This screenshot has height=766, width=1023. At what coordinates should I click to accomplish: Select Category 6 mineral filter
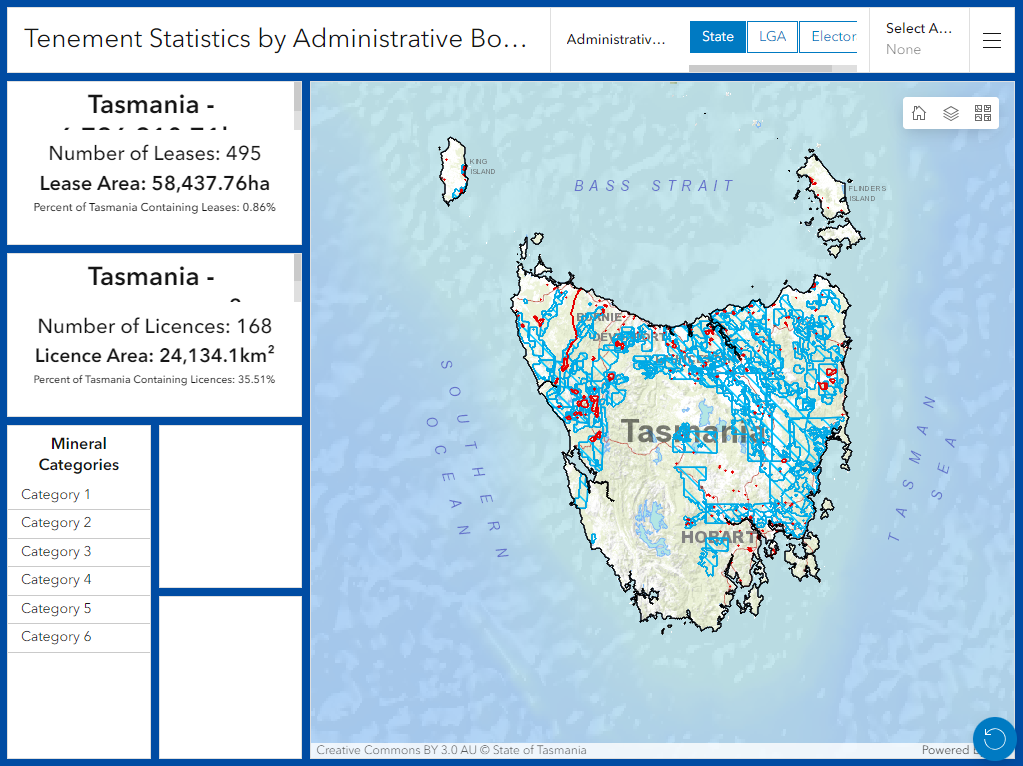(x=56, y=637)
